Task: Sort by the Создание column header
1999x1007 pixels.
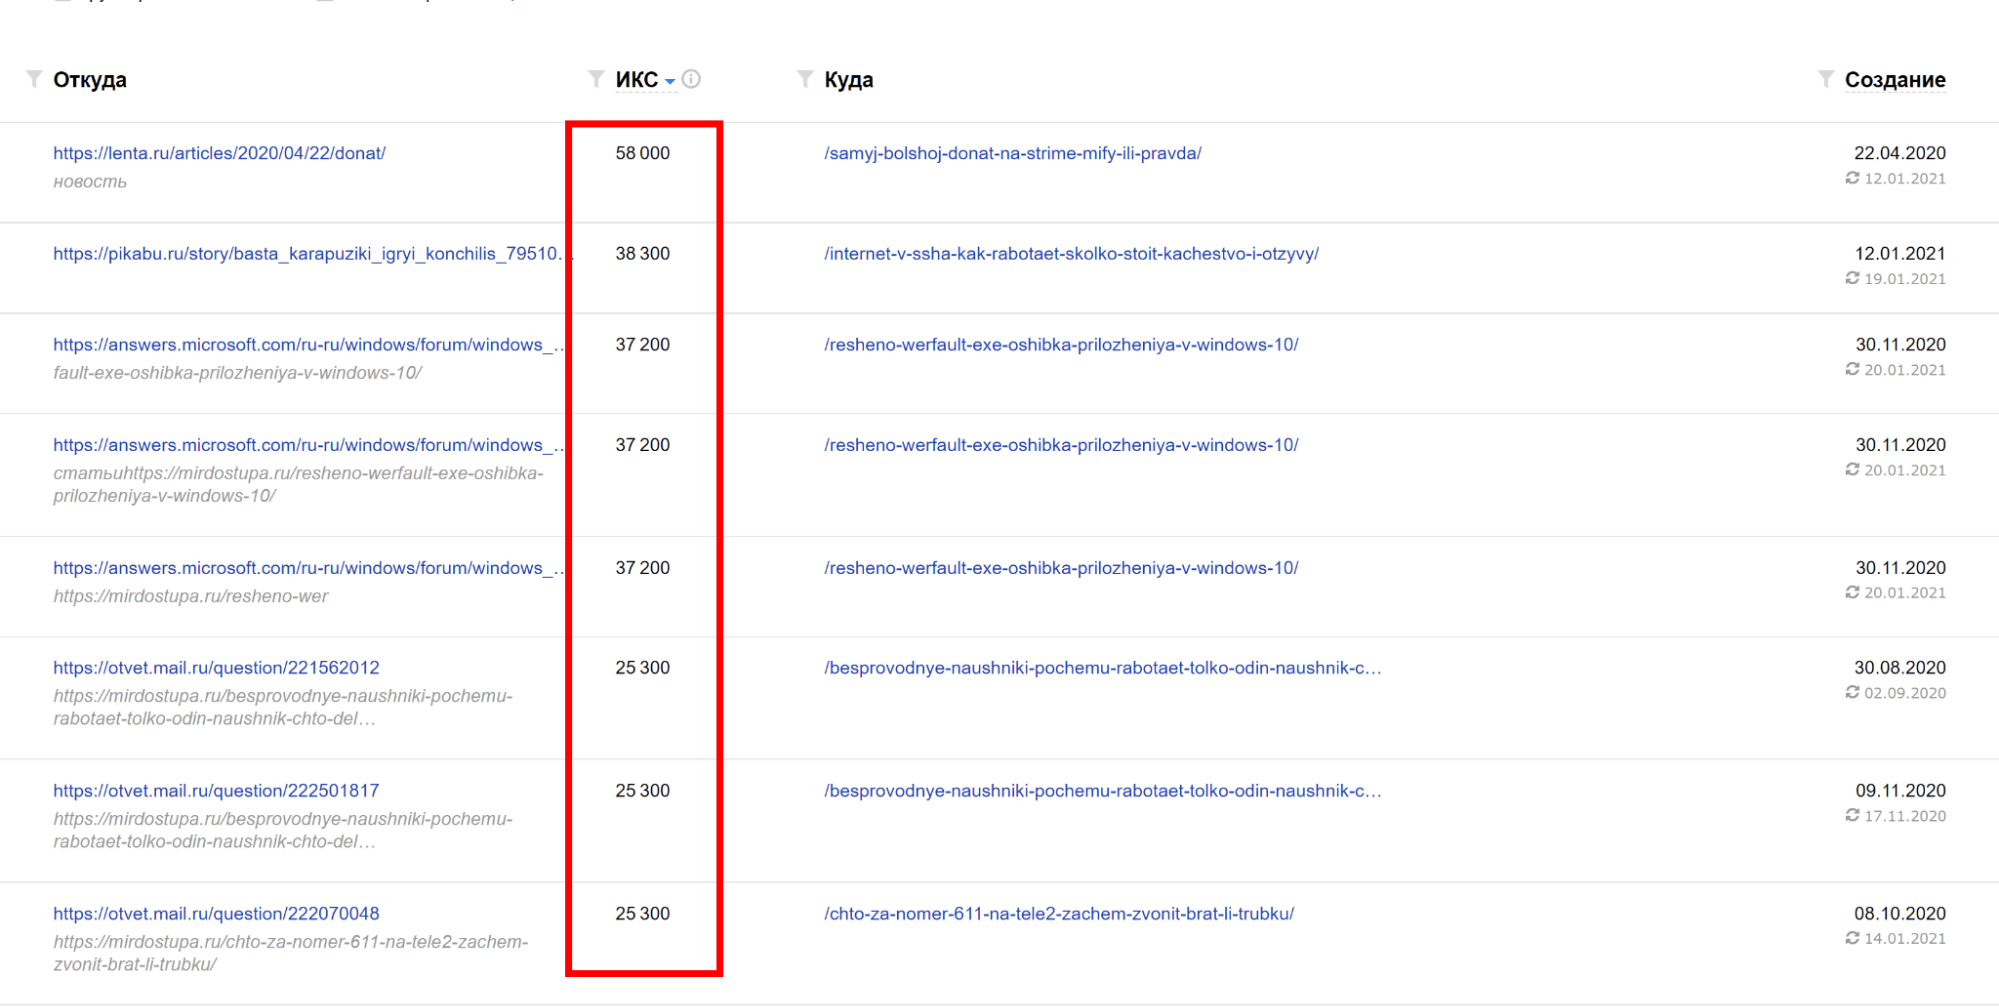Action: pos(1894,80)
